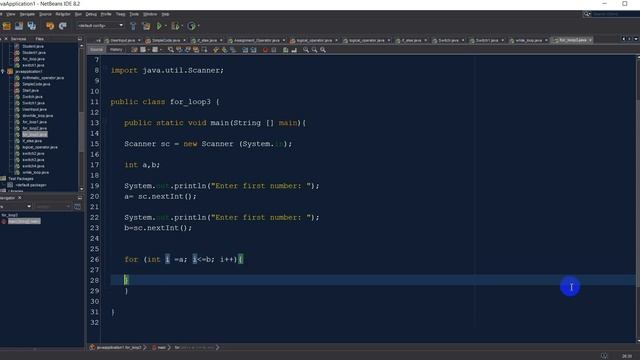Open the Debug menu
Image resolution: width=640 pixels, height=360 pixels.
click(x=91, y=14)
